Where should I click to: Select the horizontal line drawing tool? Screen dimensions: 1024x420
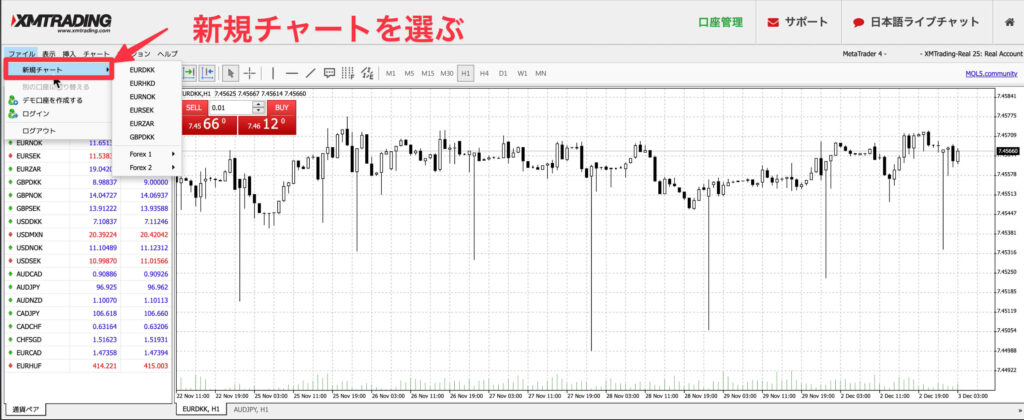[292, 73]
